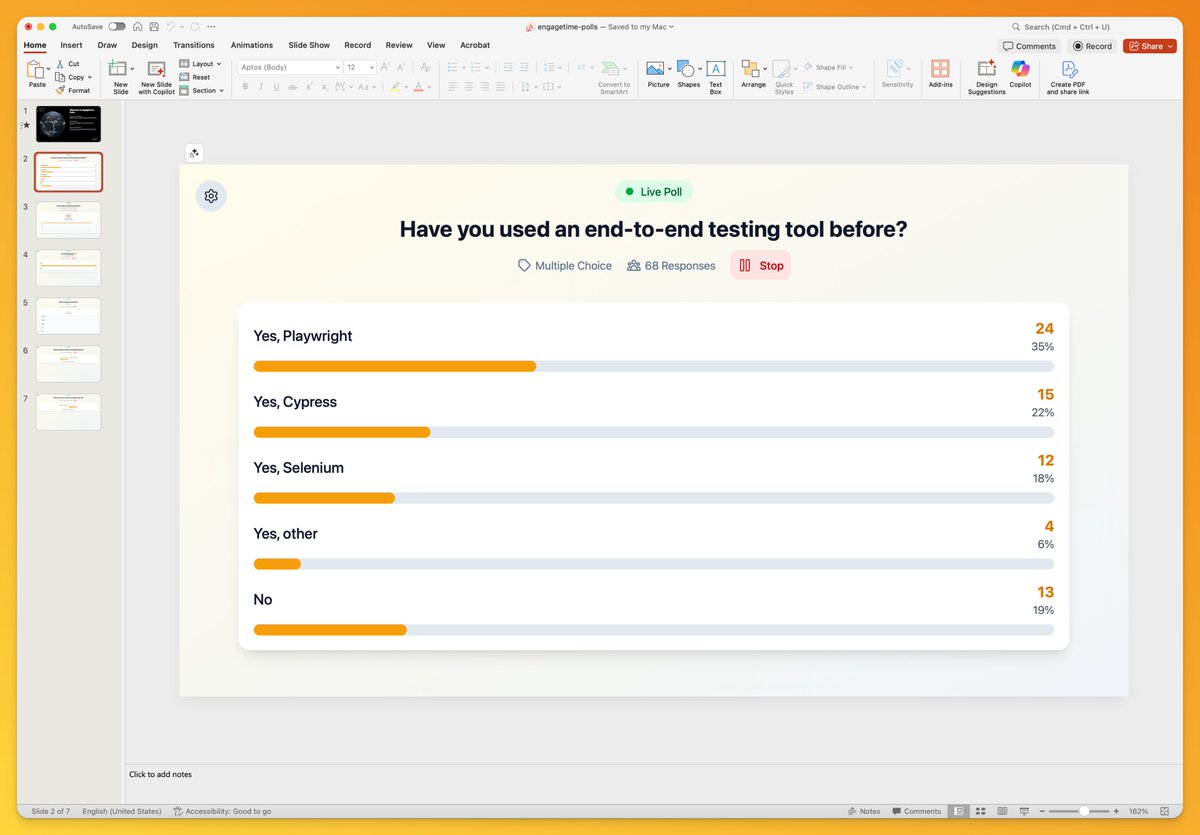This screenshot has height=835, width=1200.
Task: Select slide 5 thumbnail in the sidebar
Action: coord(67,315)
